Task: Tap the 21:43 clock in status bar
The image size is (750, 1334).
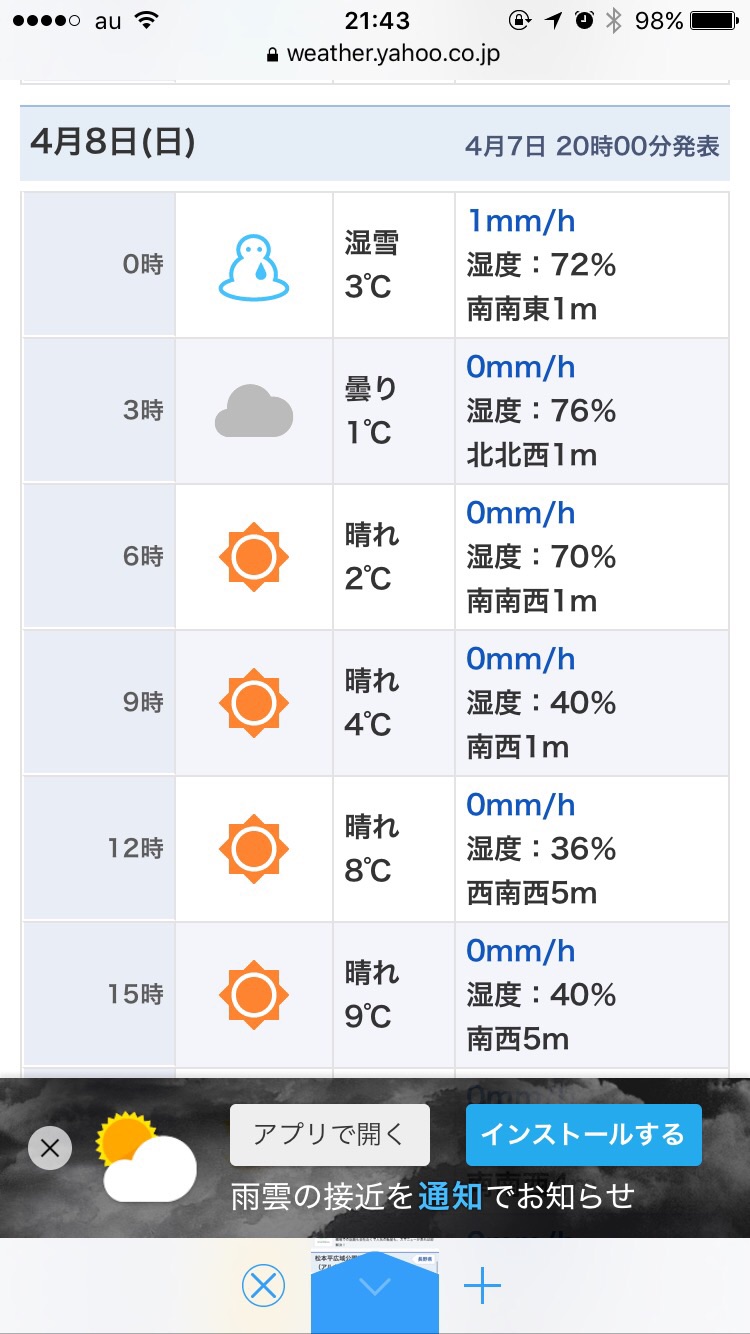Action: (375, 20)
